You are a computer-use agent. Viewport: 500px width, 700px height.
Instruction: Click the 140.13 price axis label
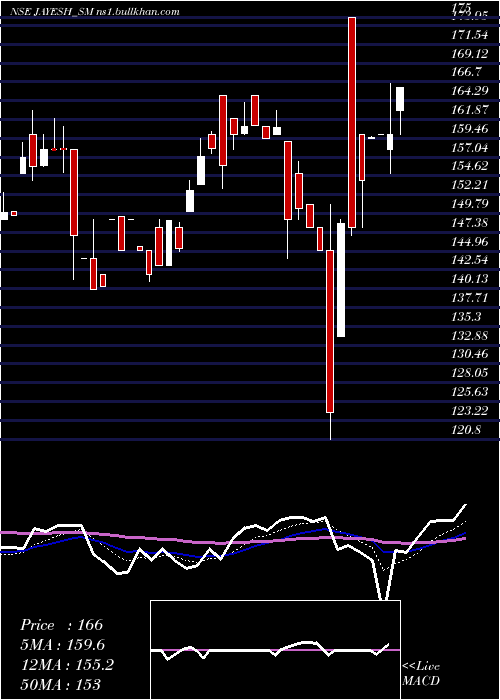[468, 279]
